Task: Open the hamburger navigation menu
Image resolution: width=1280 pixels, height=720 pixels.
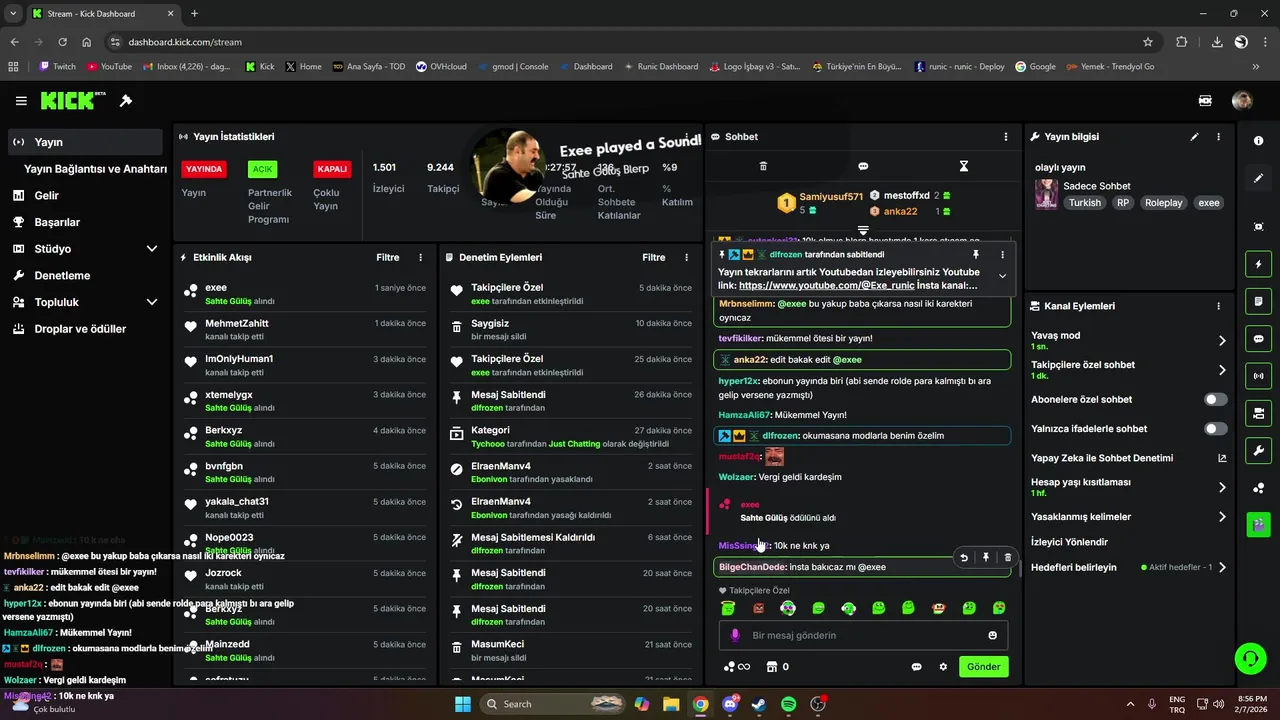Action: point(21,101)
